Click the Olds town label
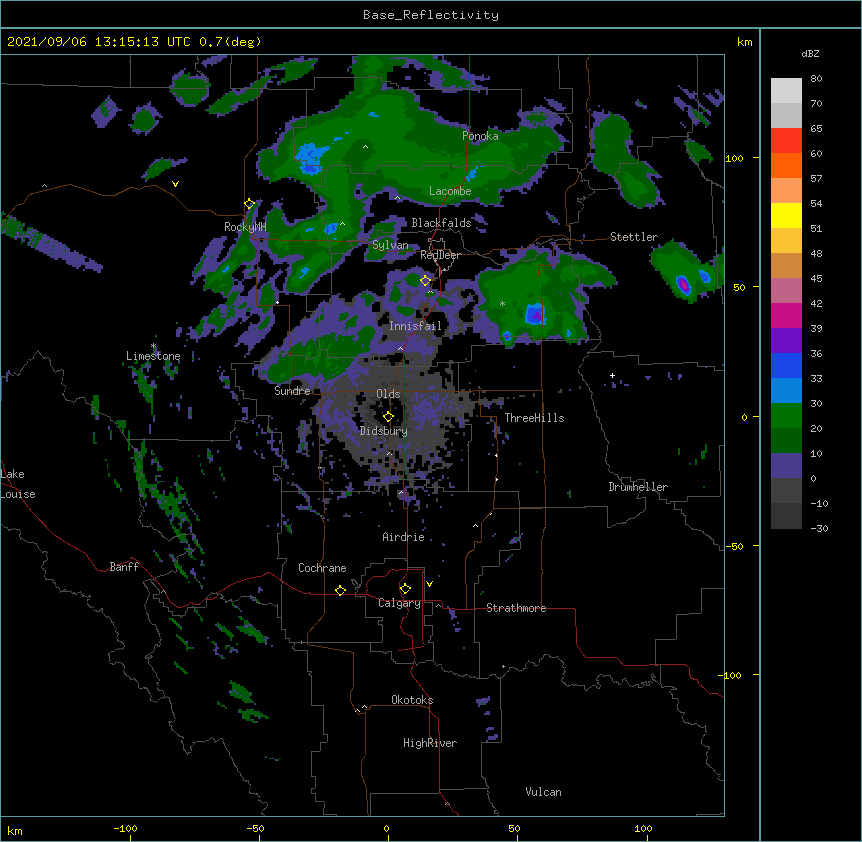Screen dimensions: 862x842 click(388, 394)
